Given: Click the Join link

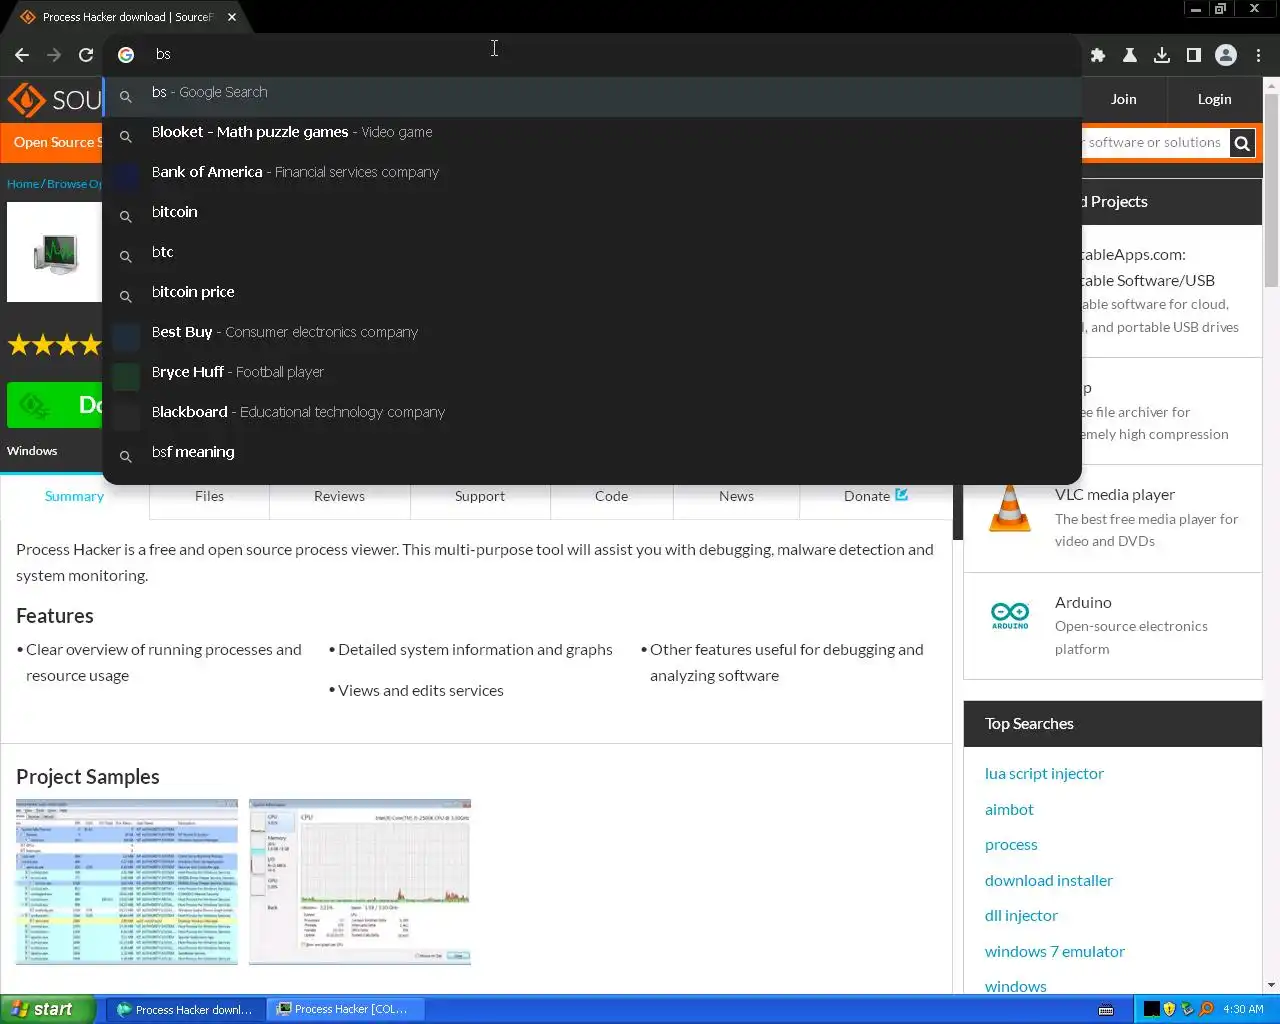Looking at the screenshot, I should pyautogui.click(x=1123, y=99).
